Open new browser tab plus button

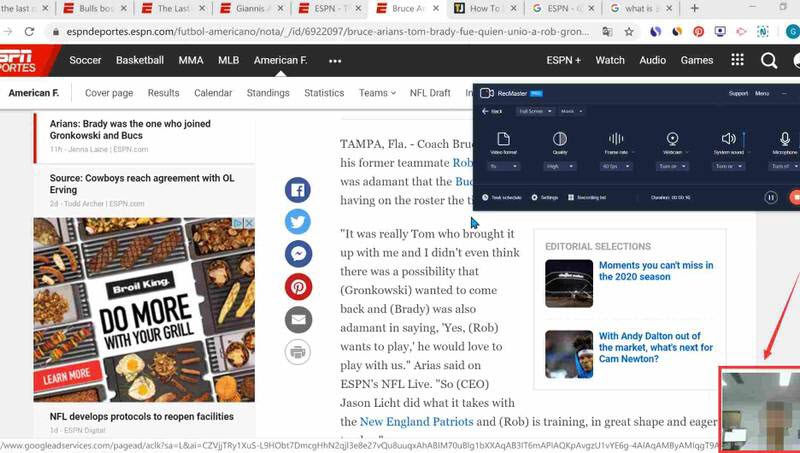click(694, 8)
